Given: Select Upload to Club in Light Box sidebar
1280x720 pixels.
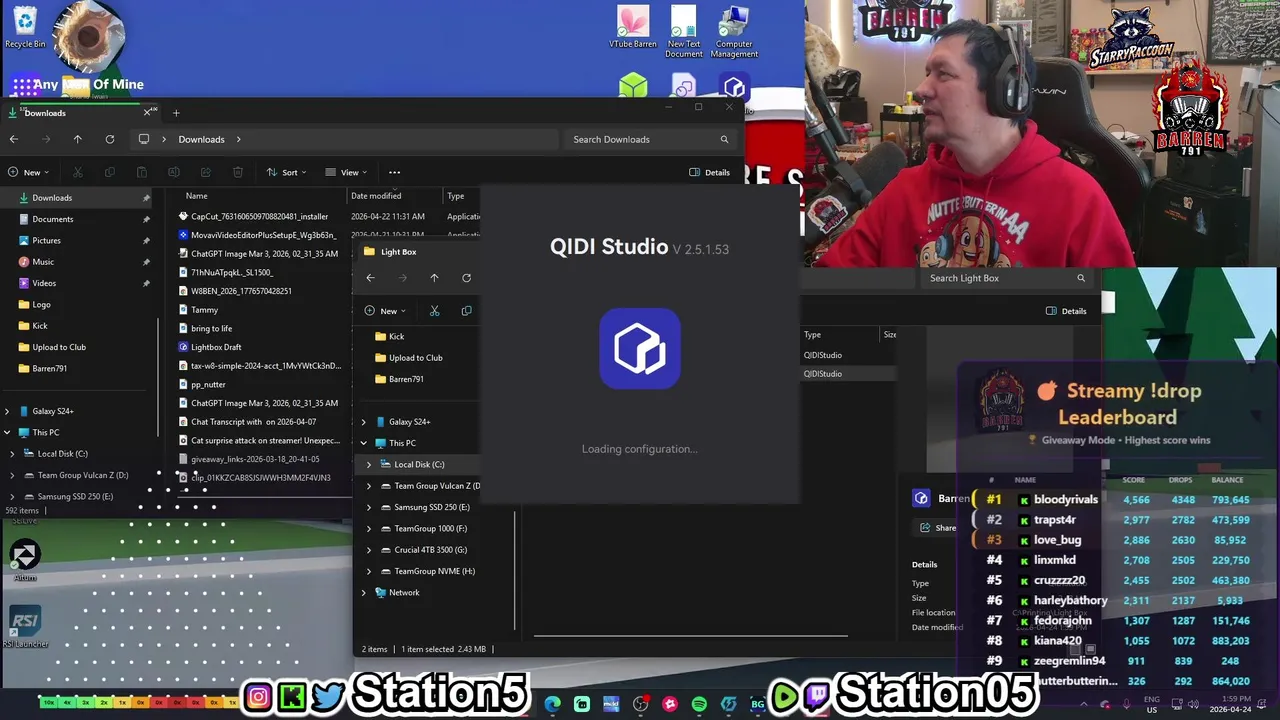Looking at the screenshot, I should pyautogui.click(x=415, y=358).
